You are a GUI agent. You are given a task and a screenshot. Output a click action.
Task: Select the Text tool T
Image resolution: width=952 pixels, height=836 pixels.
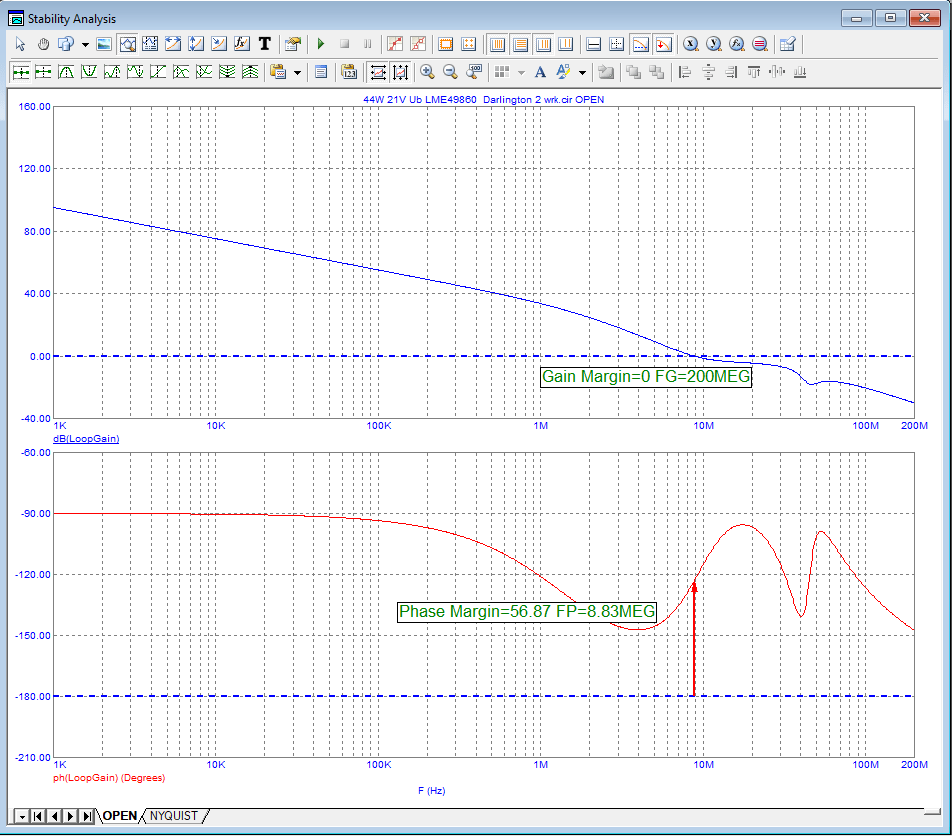(265, 44)
